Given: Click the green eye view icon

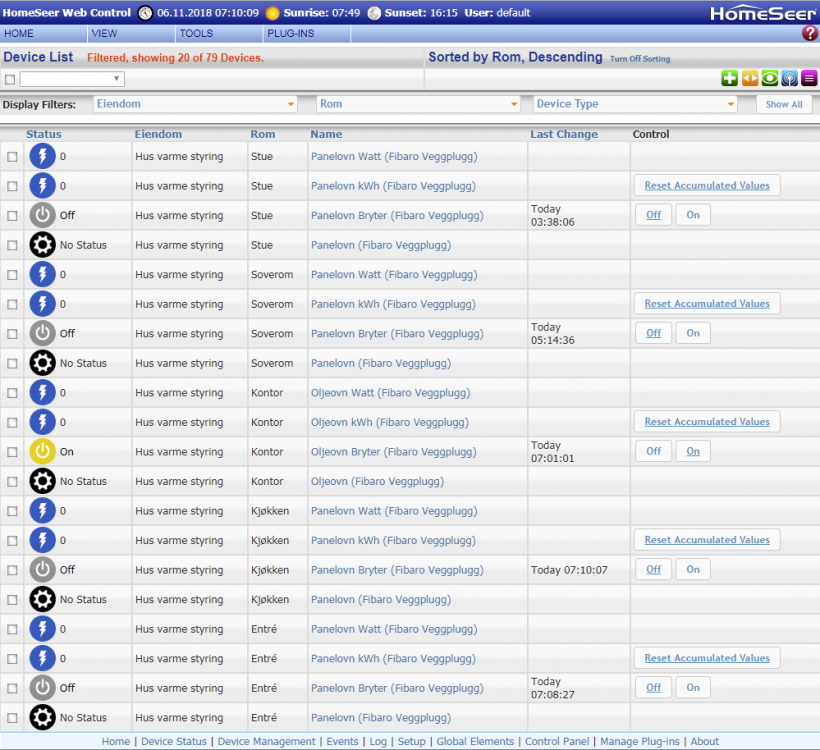Looking at the screenshot, I should coord(769,79).
